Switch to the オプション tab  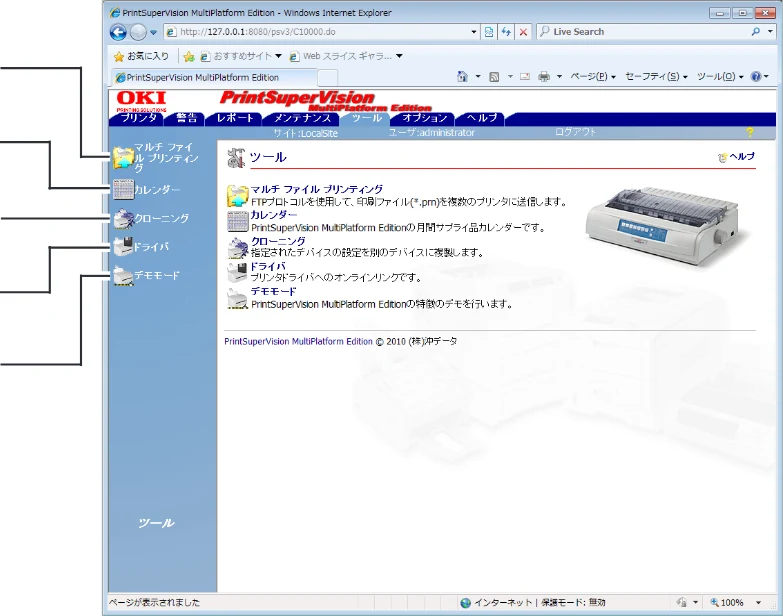click(x=424, y=118)
